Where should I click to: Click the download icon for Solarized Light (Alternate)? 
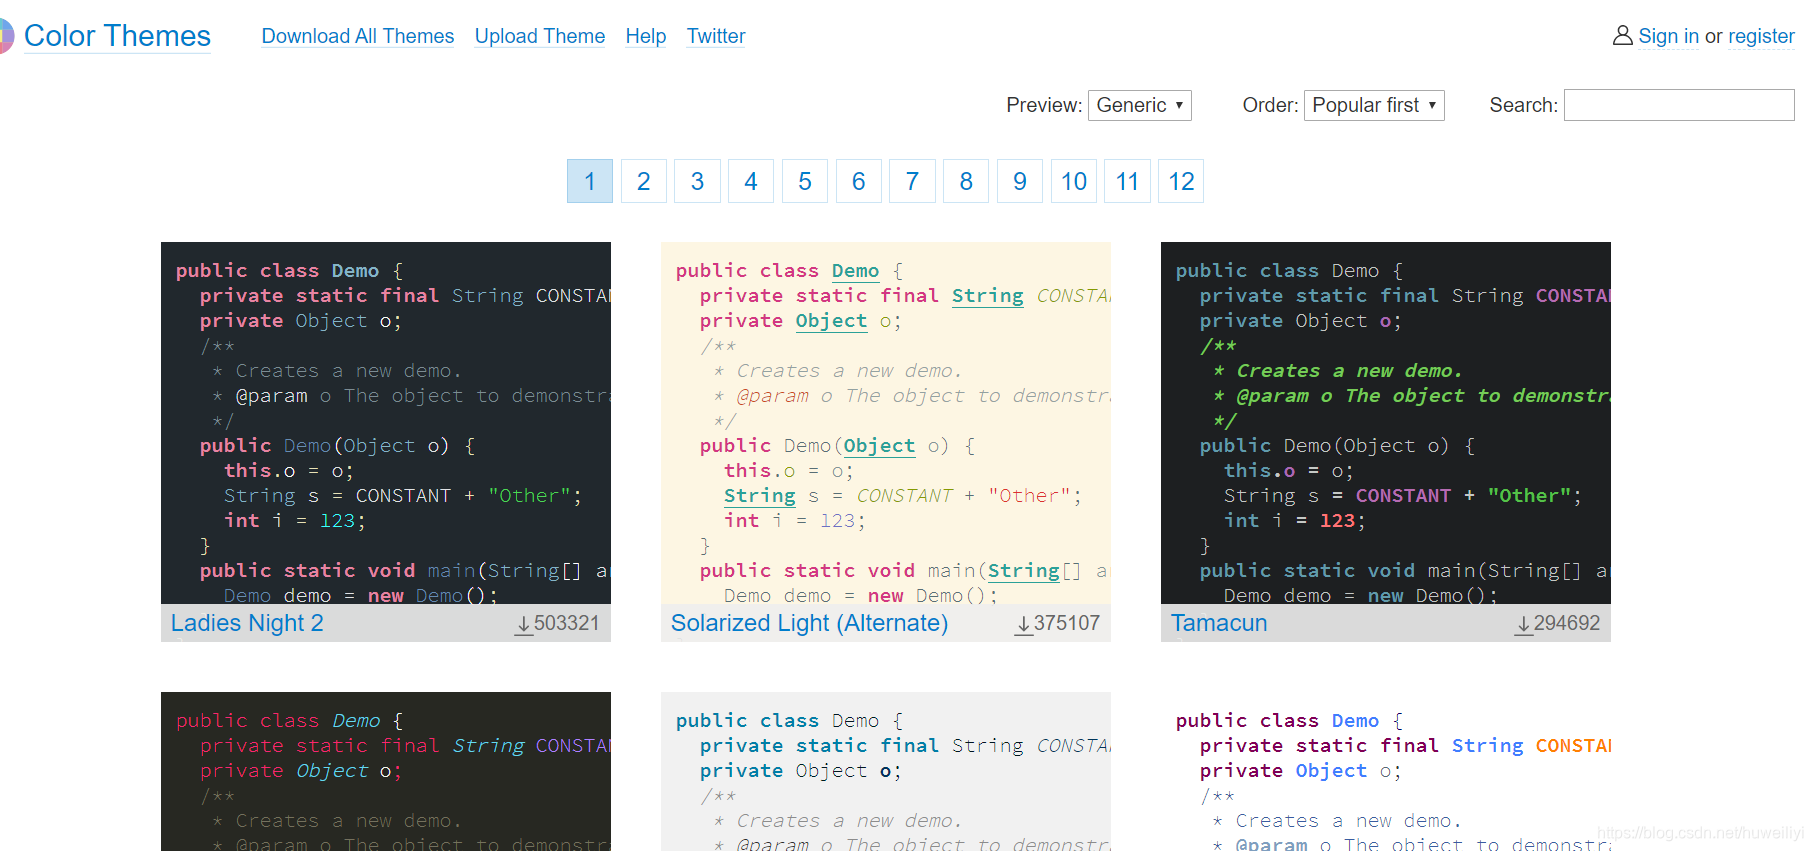click(x=1024, y=625)
